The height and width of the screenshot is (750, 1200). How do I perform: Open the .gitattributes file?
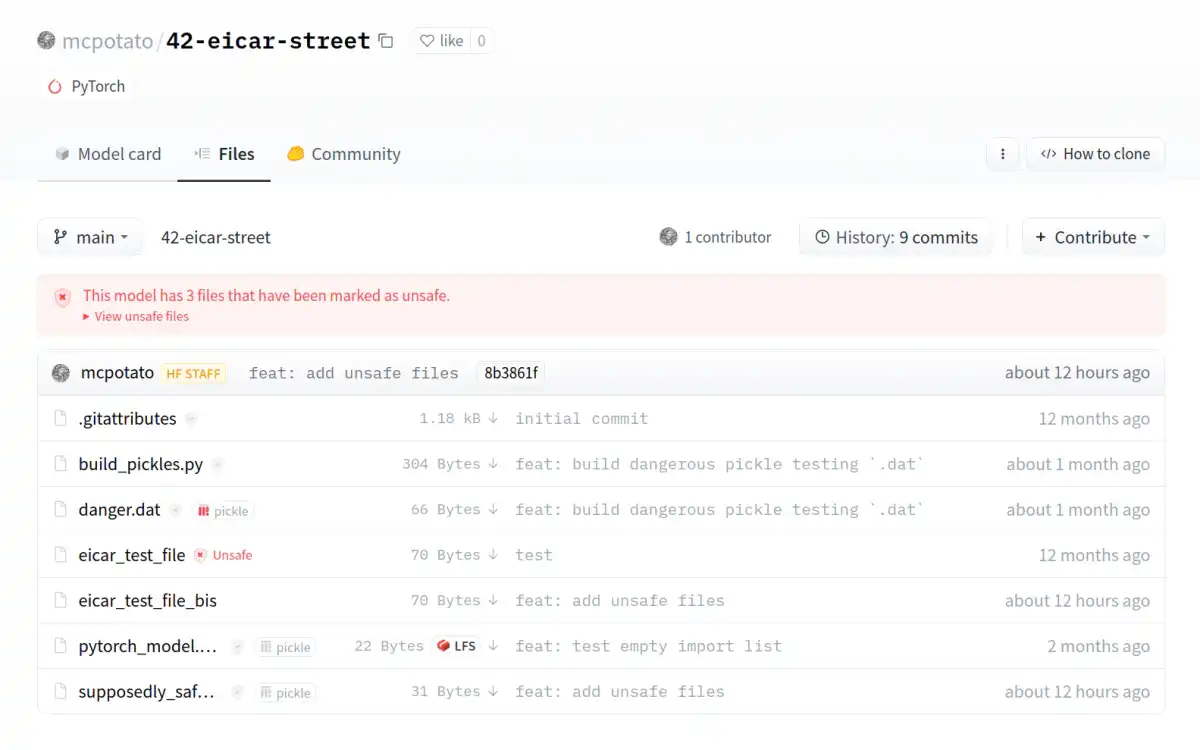point(127,418)
